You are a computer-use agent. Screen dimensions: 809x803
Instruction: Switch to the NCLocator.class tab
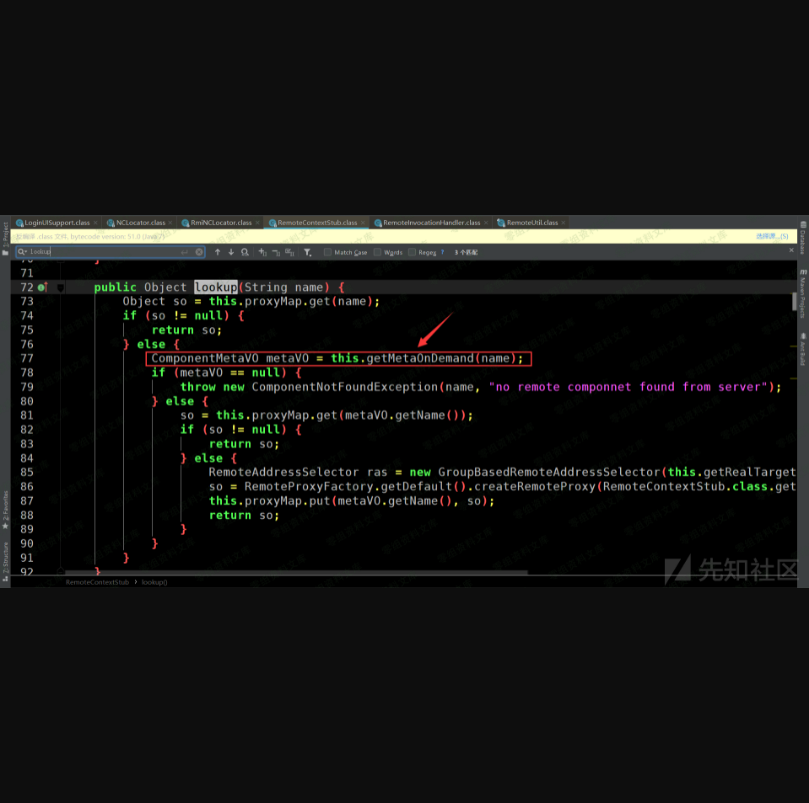pyautogui.click(x=140, y=223)
